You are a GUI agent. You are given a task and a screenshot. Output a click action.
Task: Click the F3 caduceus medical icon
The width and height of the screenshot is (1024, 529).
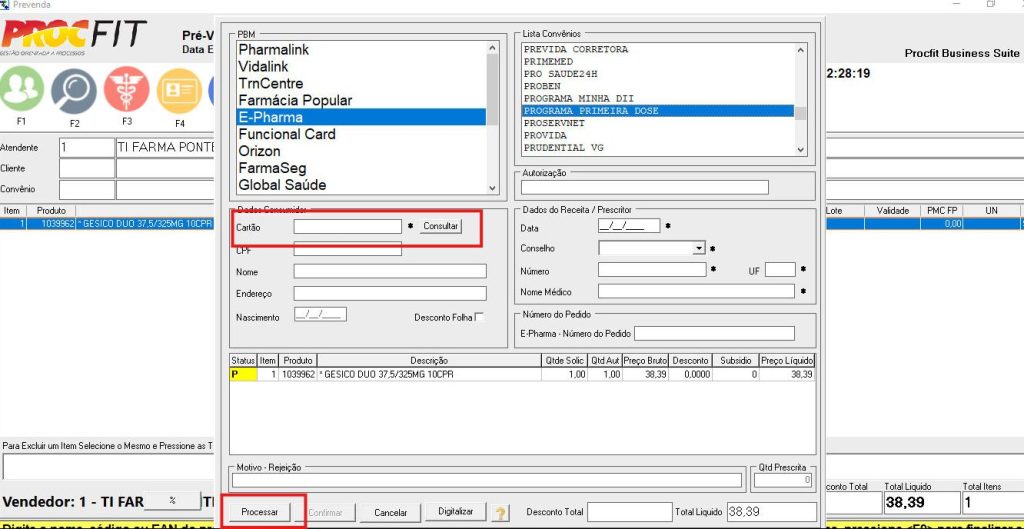pyautogui.click(x=127, y=89)
